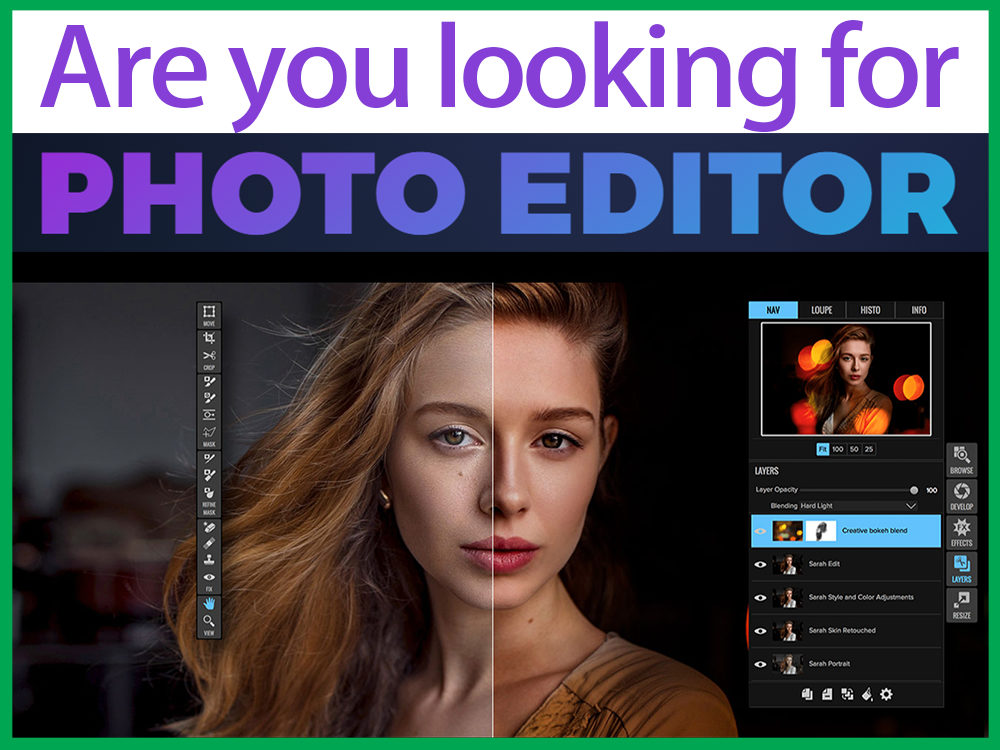Select the Masking Brush tool
The width and height of the screenshot is (1000, 750).
point(207,379)
